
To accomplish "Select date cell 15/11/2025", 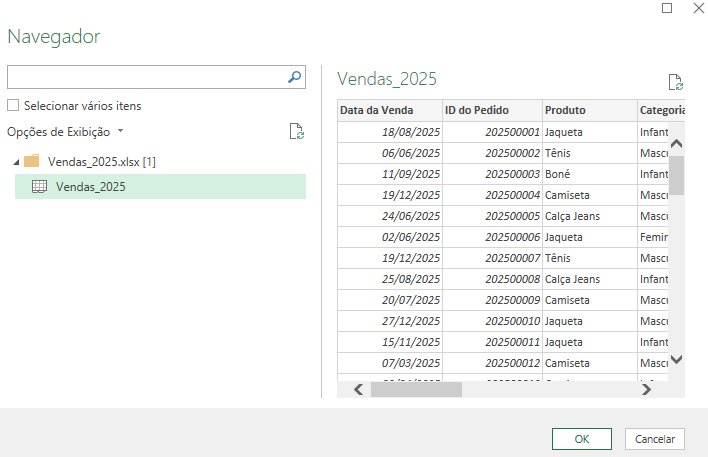I will pos(390,342).
